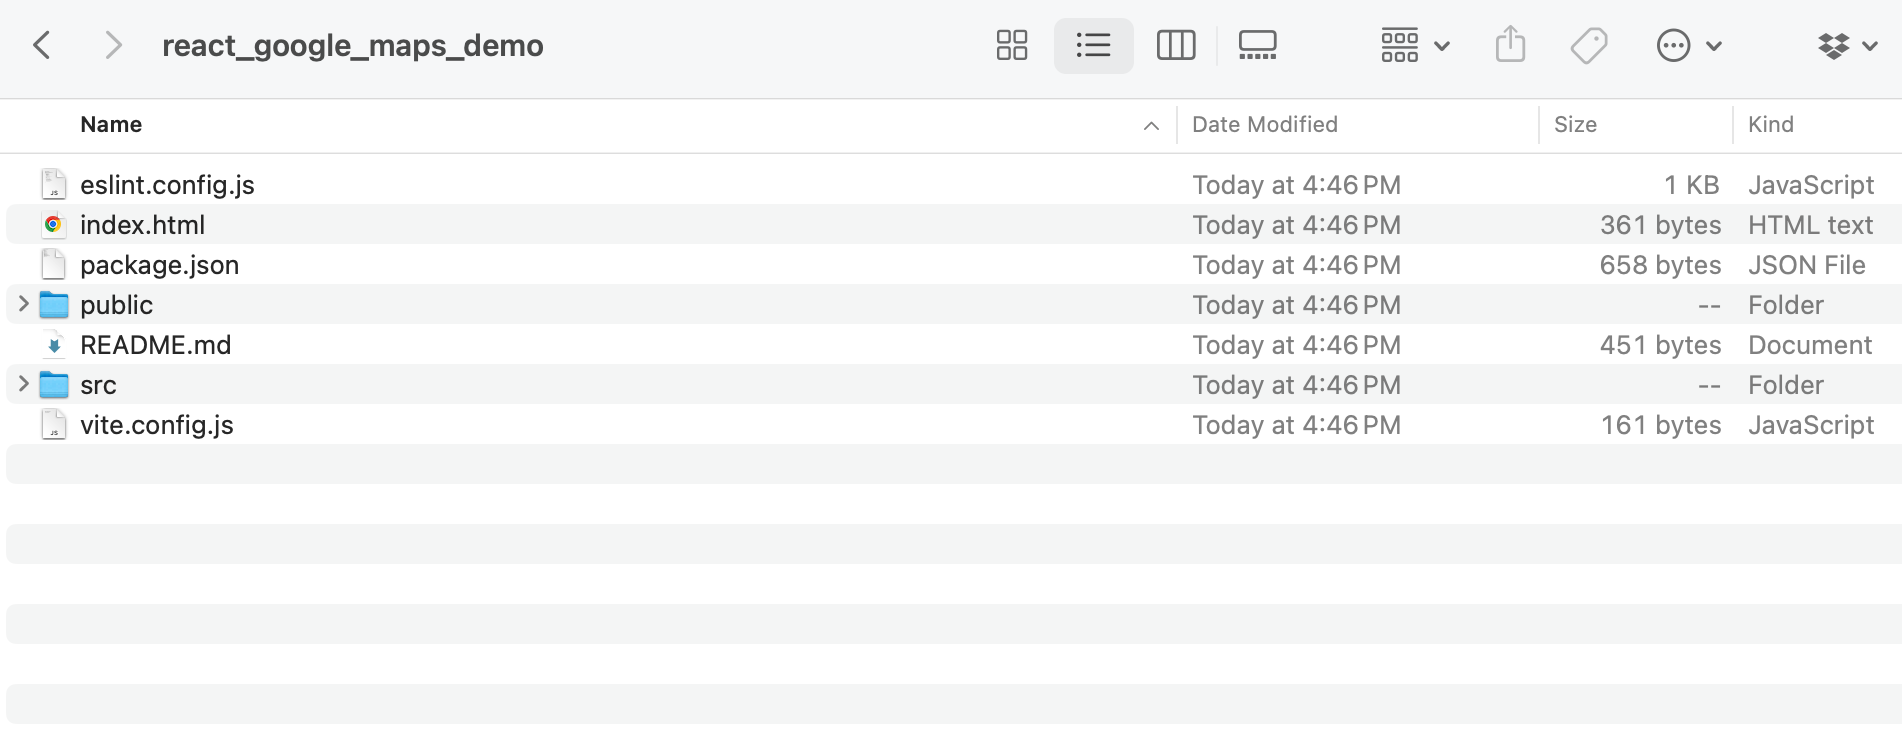1902x744 pixels.
Task: Click the react_google_maps_demo window title
Action: (352, 46)
